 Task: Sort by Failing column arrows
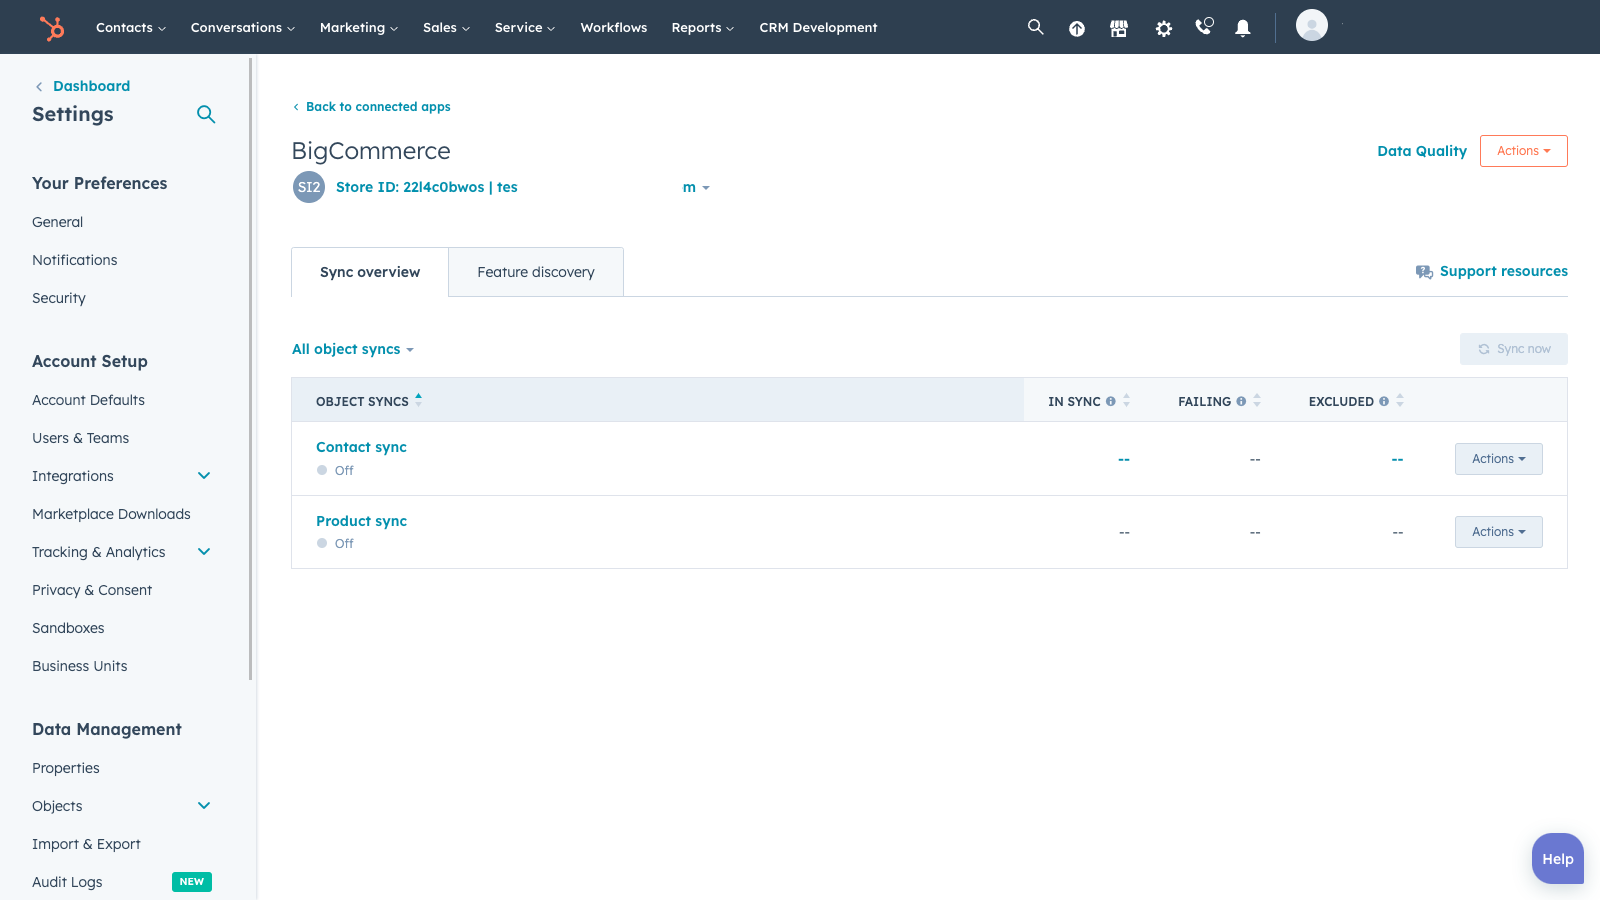(x=1257, y=400)
